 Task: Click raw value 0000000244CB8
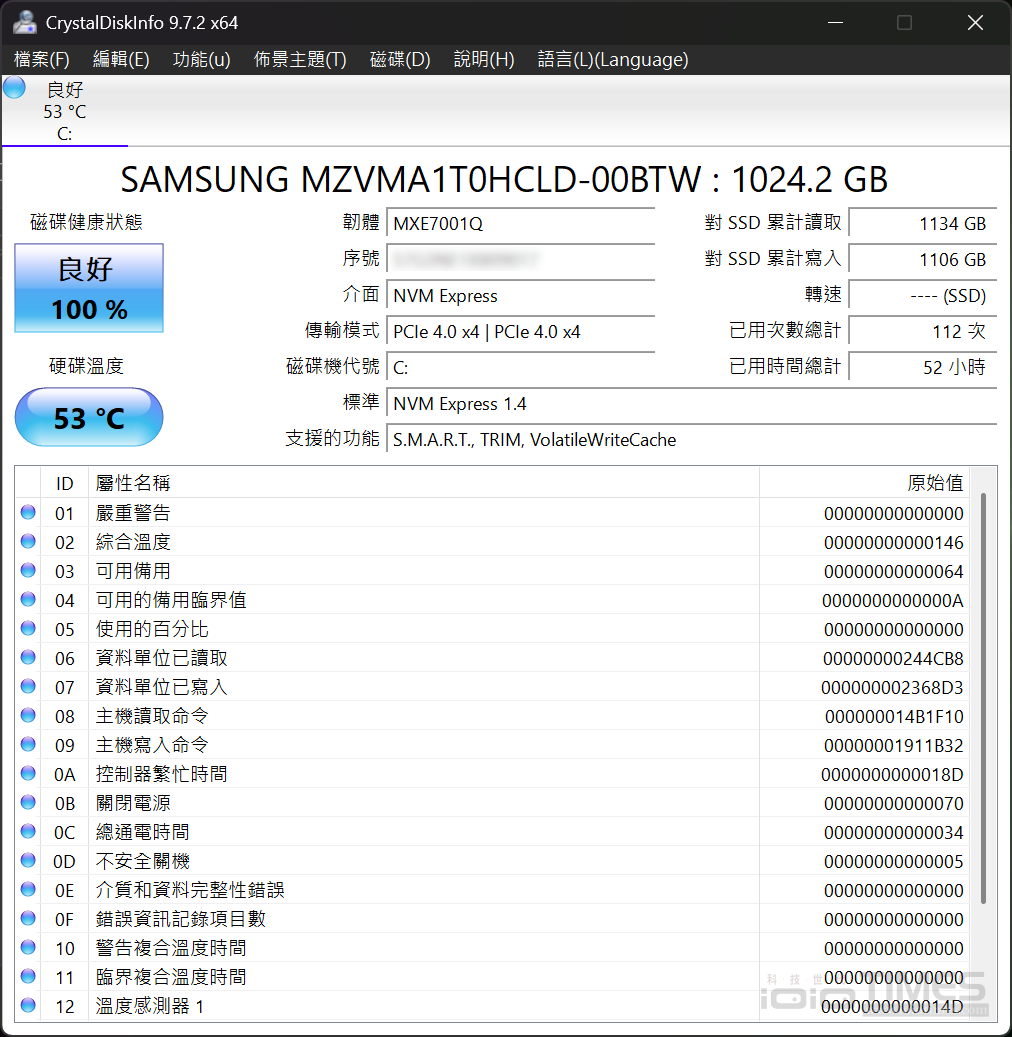(x=893, y=659)
